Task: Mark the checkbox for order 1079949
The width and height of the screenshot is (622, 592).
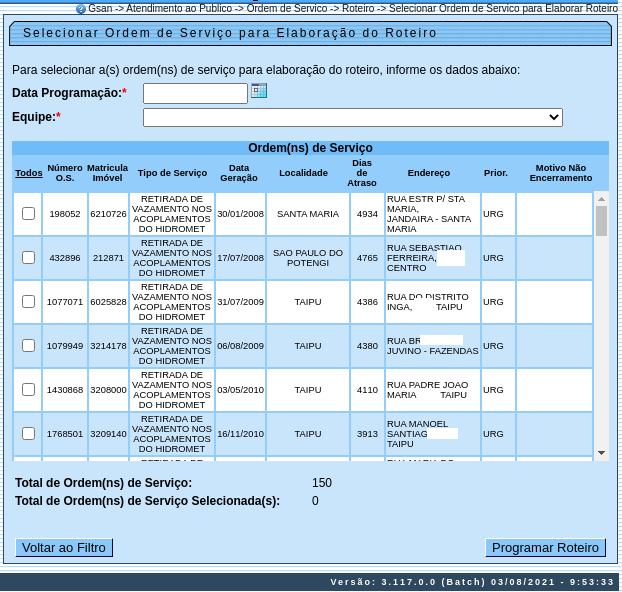Action: click(28, 346)
